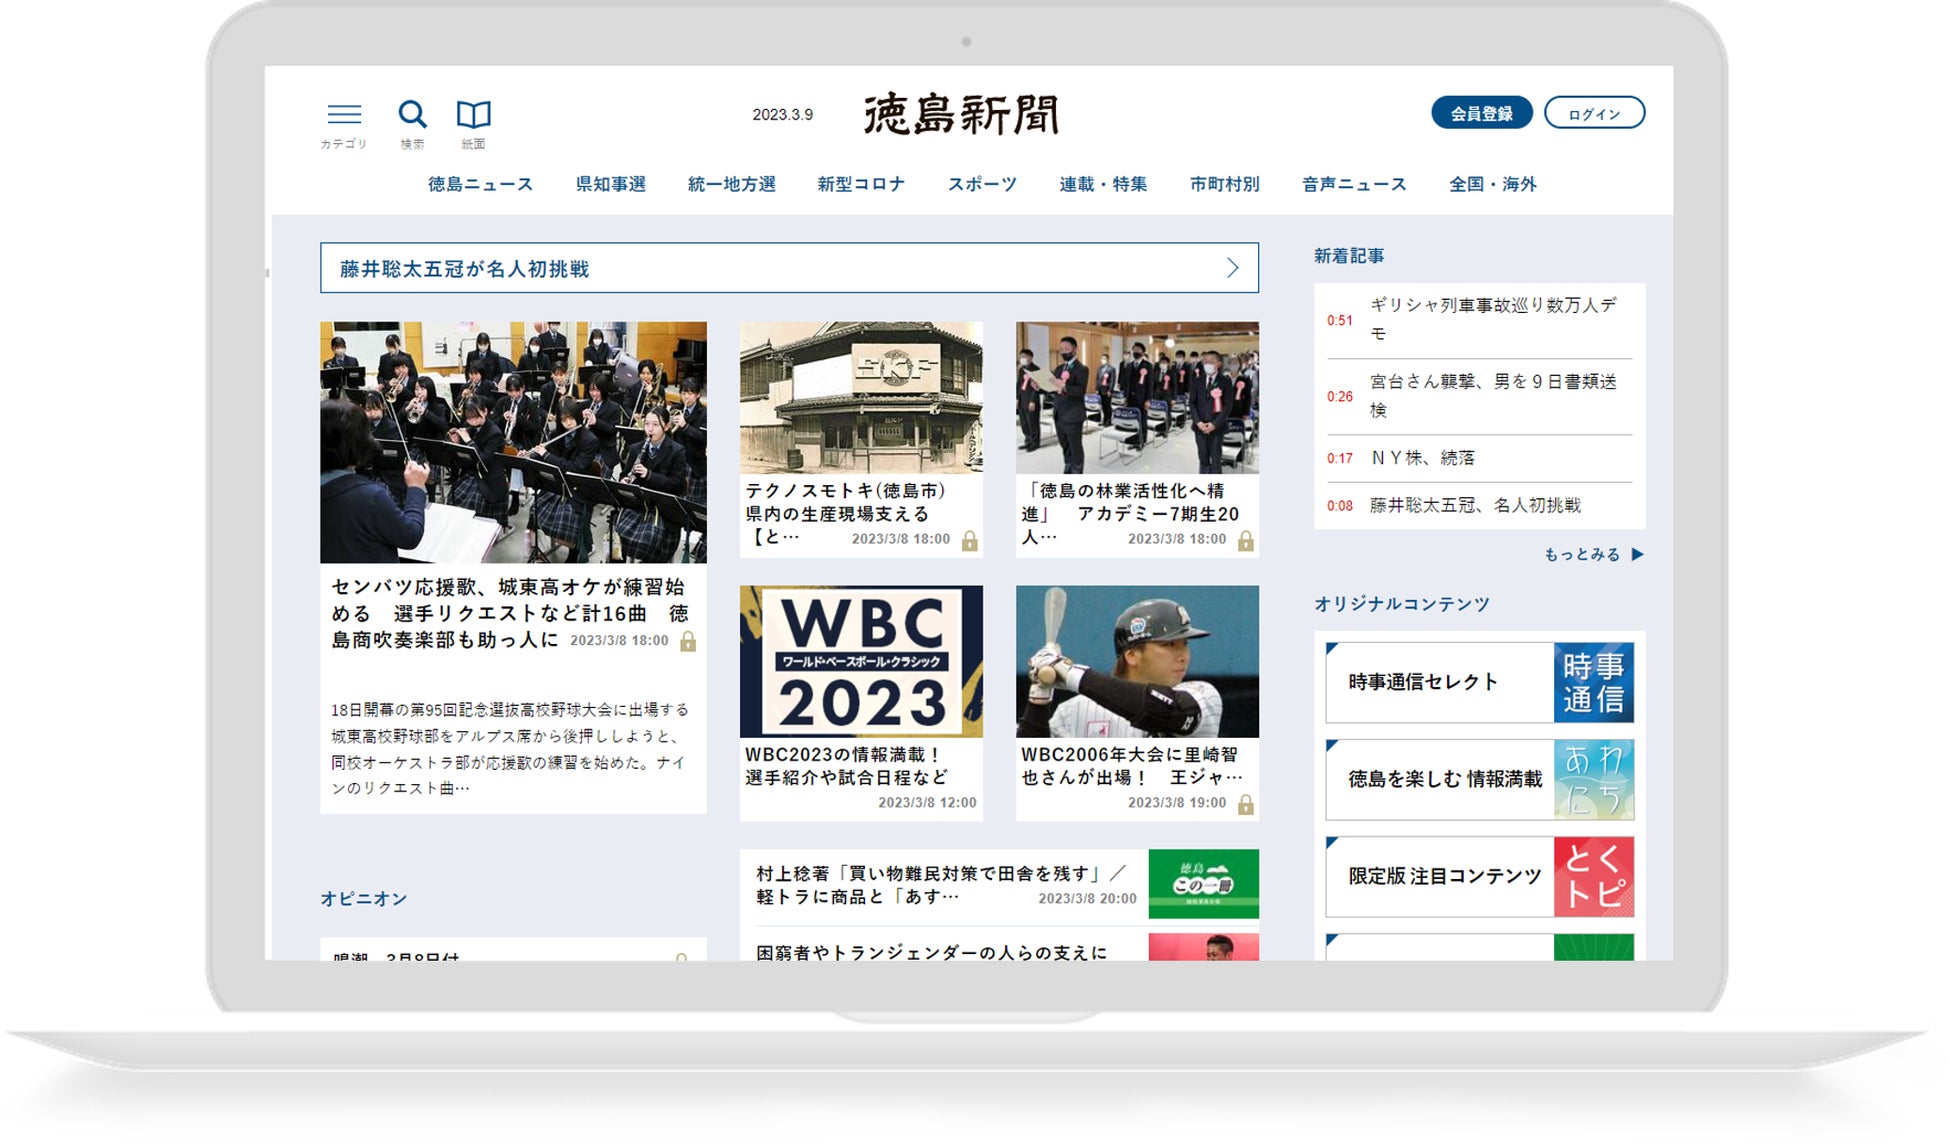Click the 時事通信 logo icon
The image size is (1950, 1144).
point(1593,682)
